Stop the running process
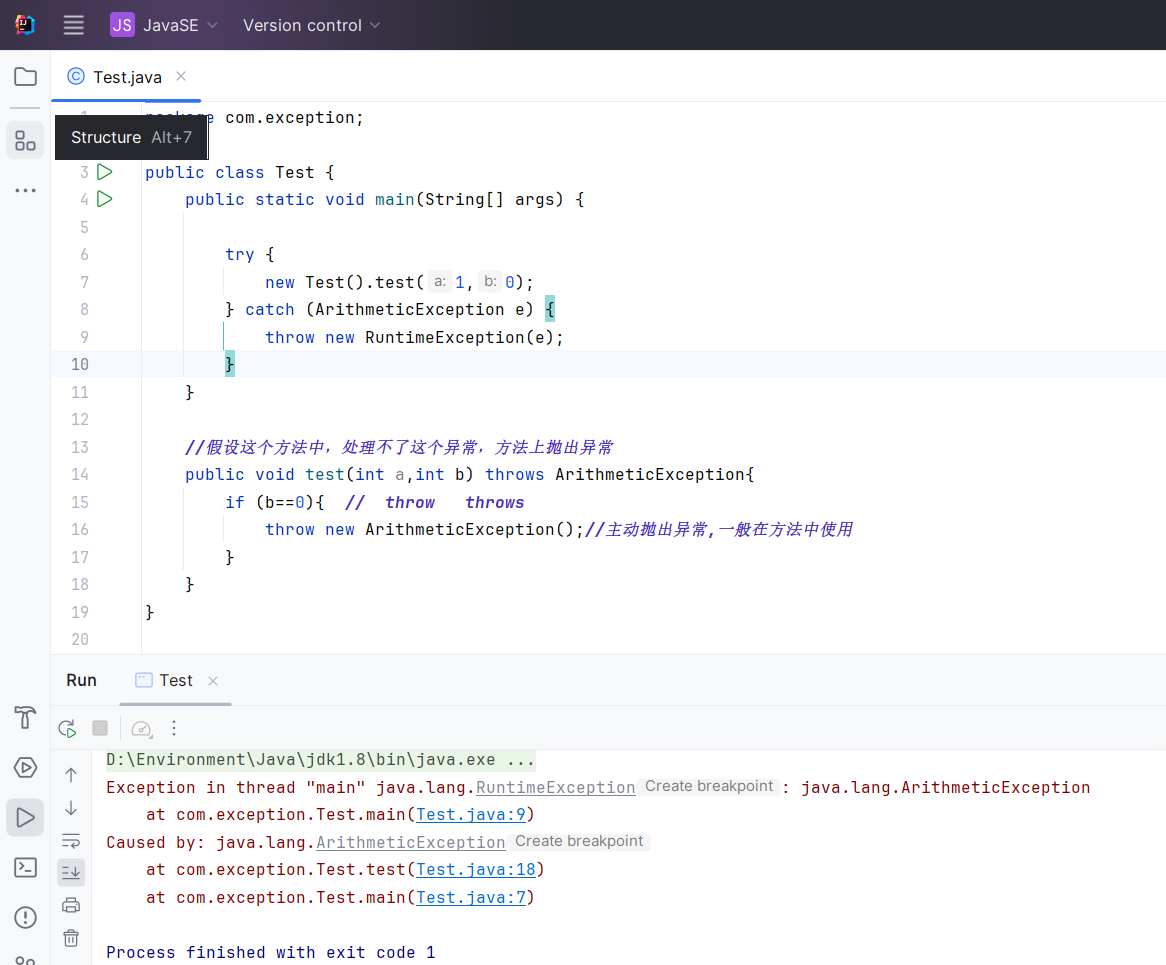The width and height of the screenshot is (1166, 965). pyautogui.click(x=100, y=728)
